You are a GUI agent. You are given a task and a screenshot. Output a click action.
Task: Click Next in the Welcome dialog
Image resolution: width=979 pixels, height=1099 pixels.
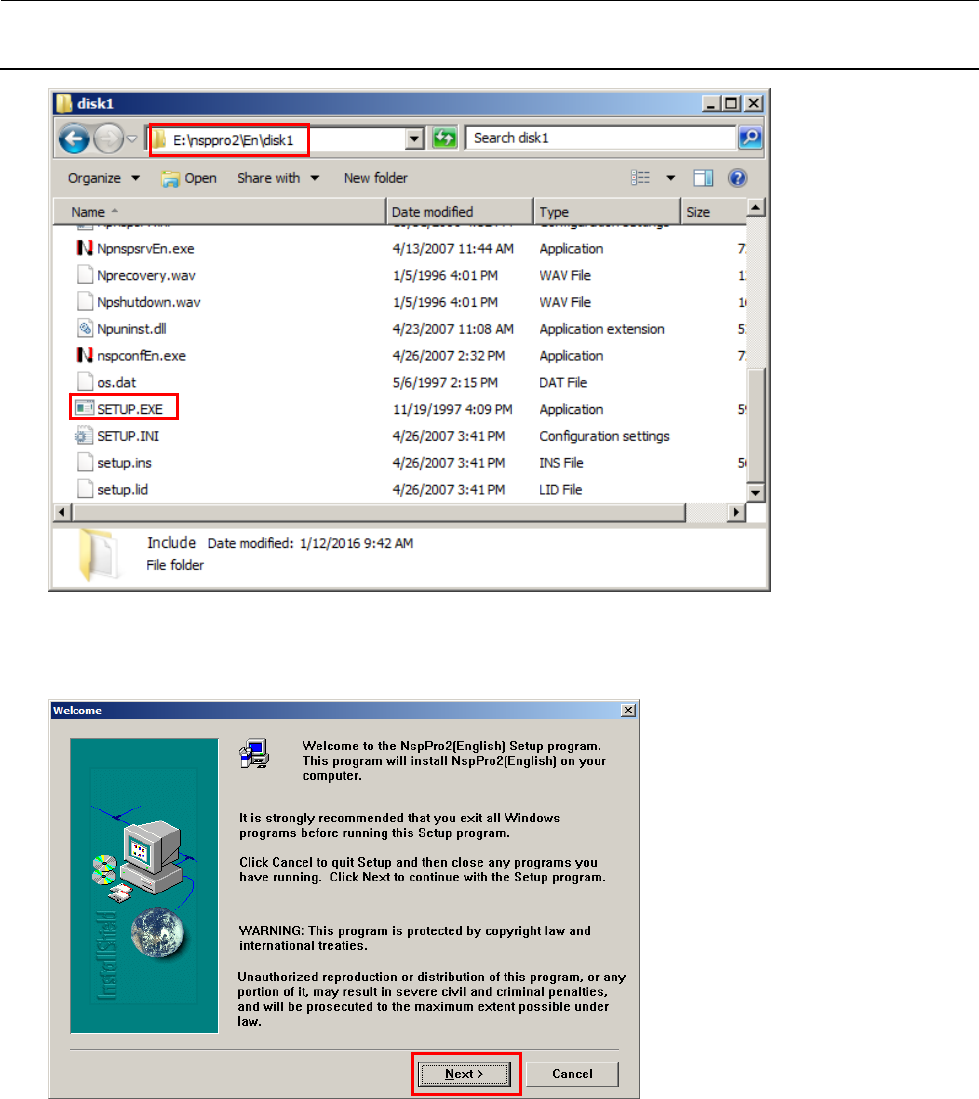pyautogui.click(x=464, y=1074)
